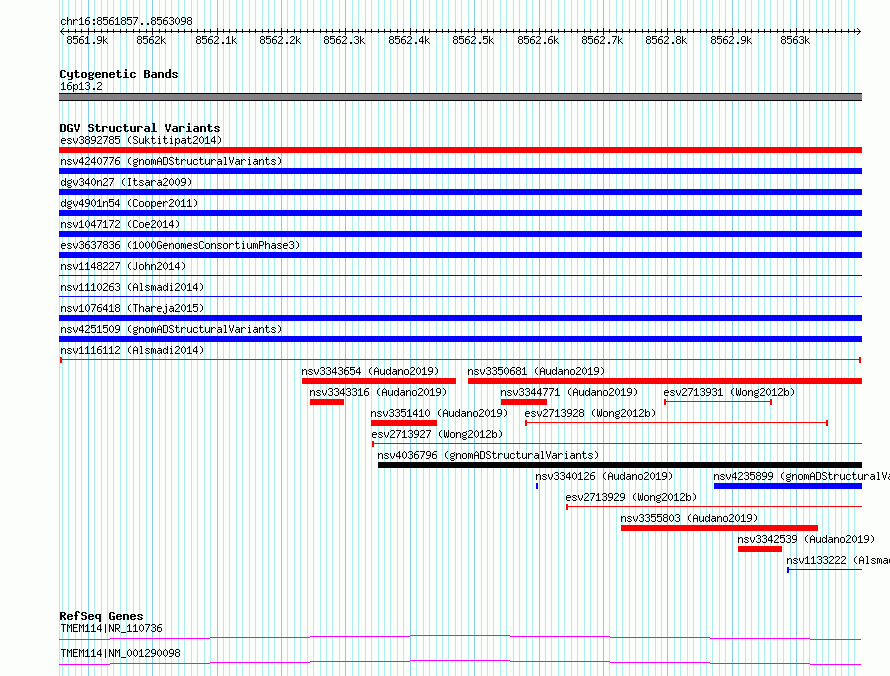
Task: Click the 8561.9k ruler tick label
Action: point(87,40)
